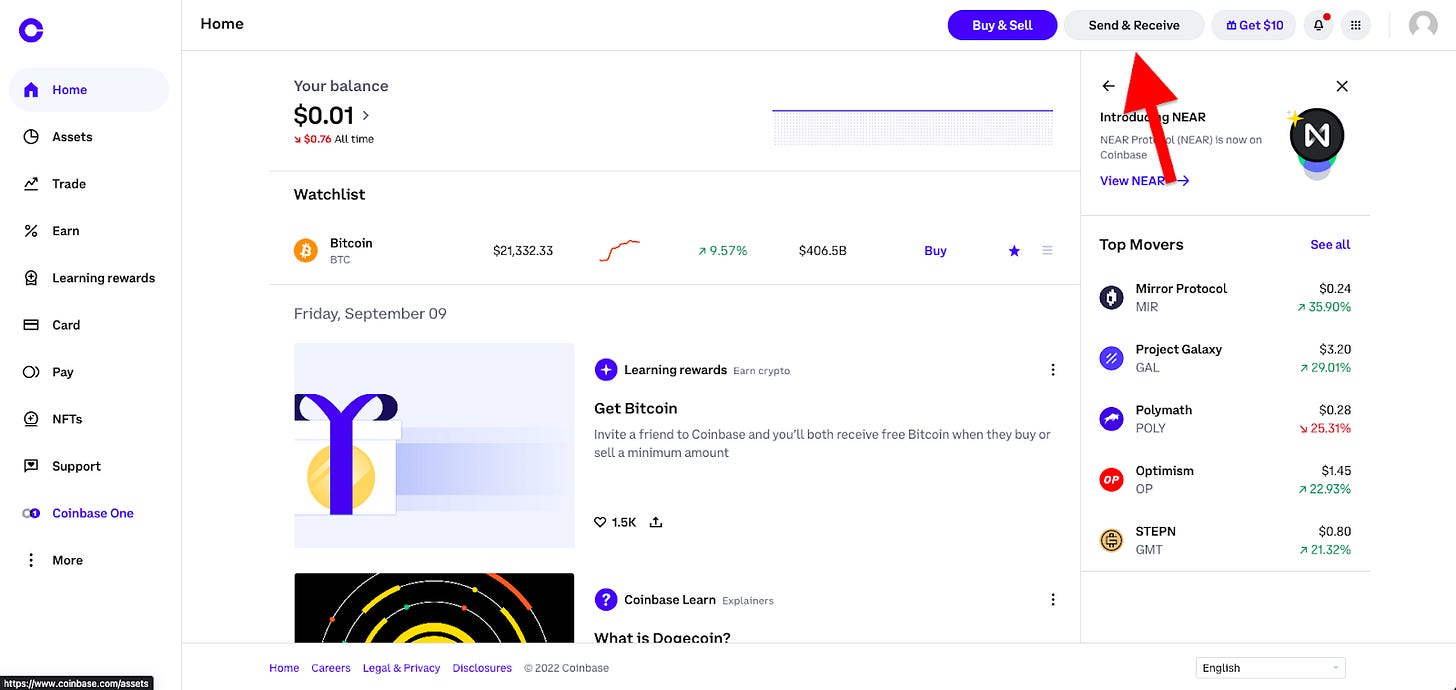Click the STEPN GMT icon

click(x=1111, y=541)
